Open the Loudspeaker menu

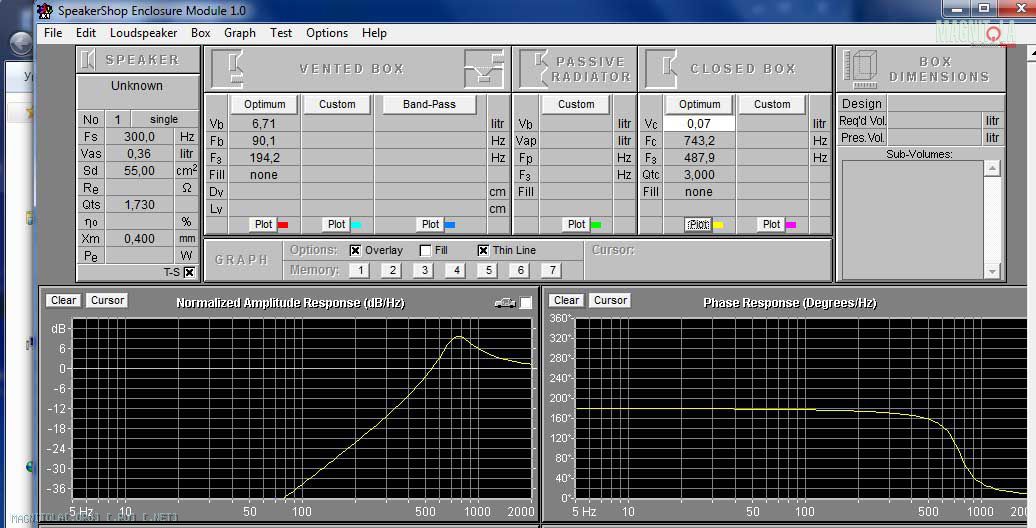(x=143, y=33)
